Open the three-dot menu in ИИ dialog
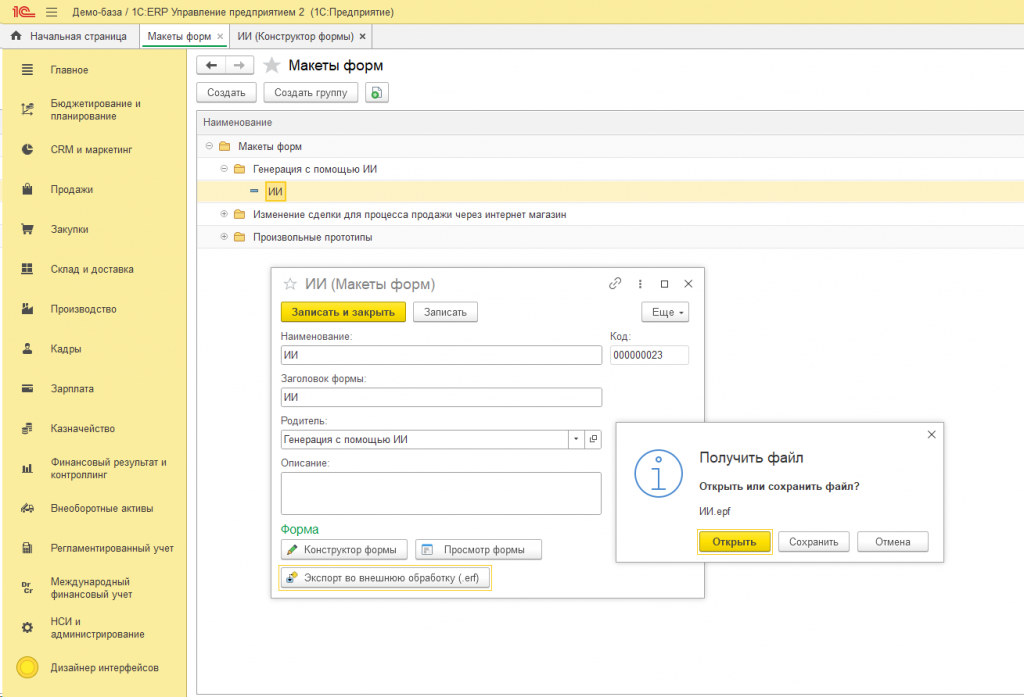The height and width of the screenshot is (697, 1024). (x=640, y=284)
